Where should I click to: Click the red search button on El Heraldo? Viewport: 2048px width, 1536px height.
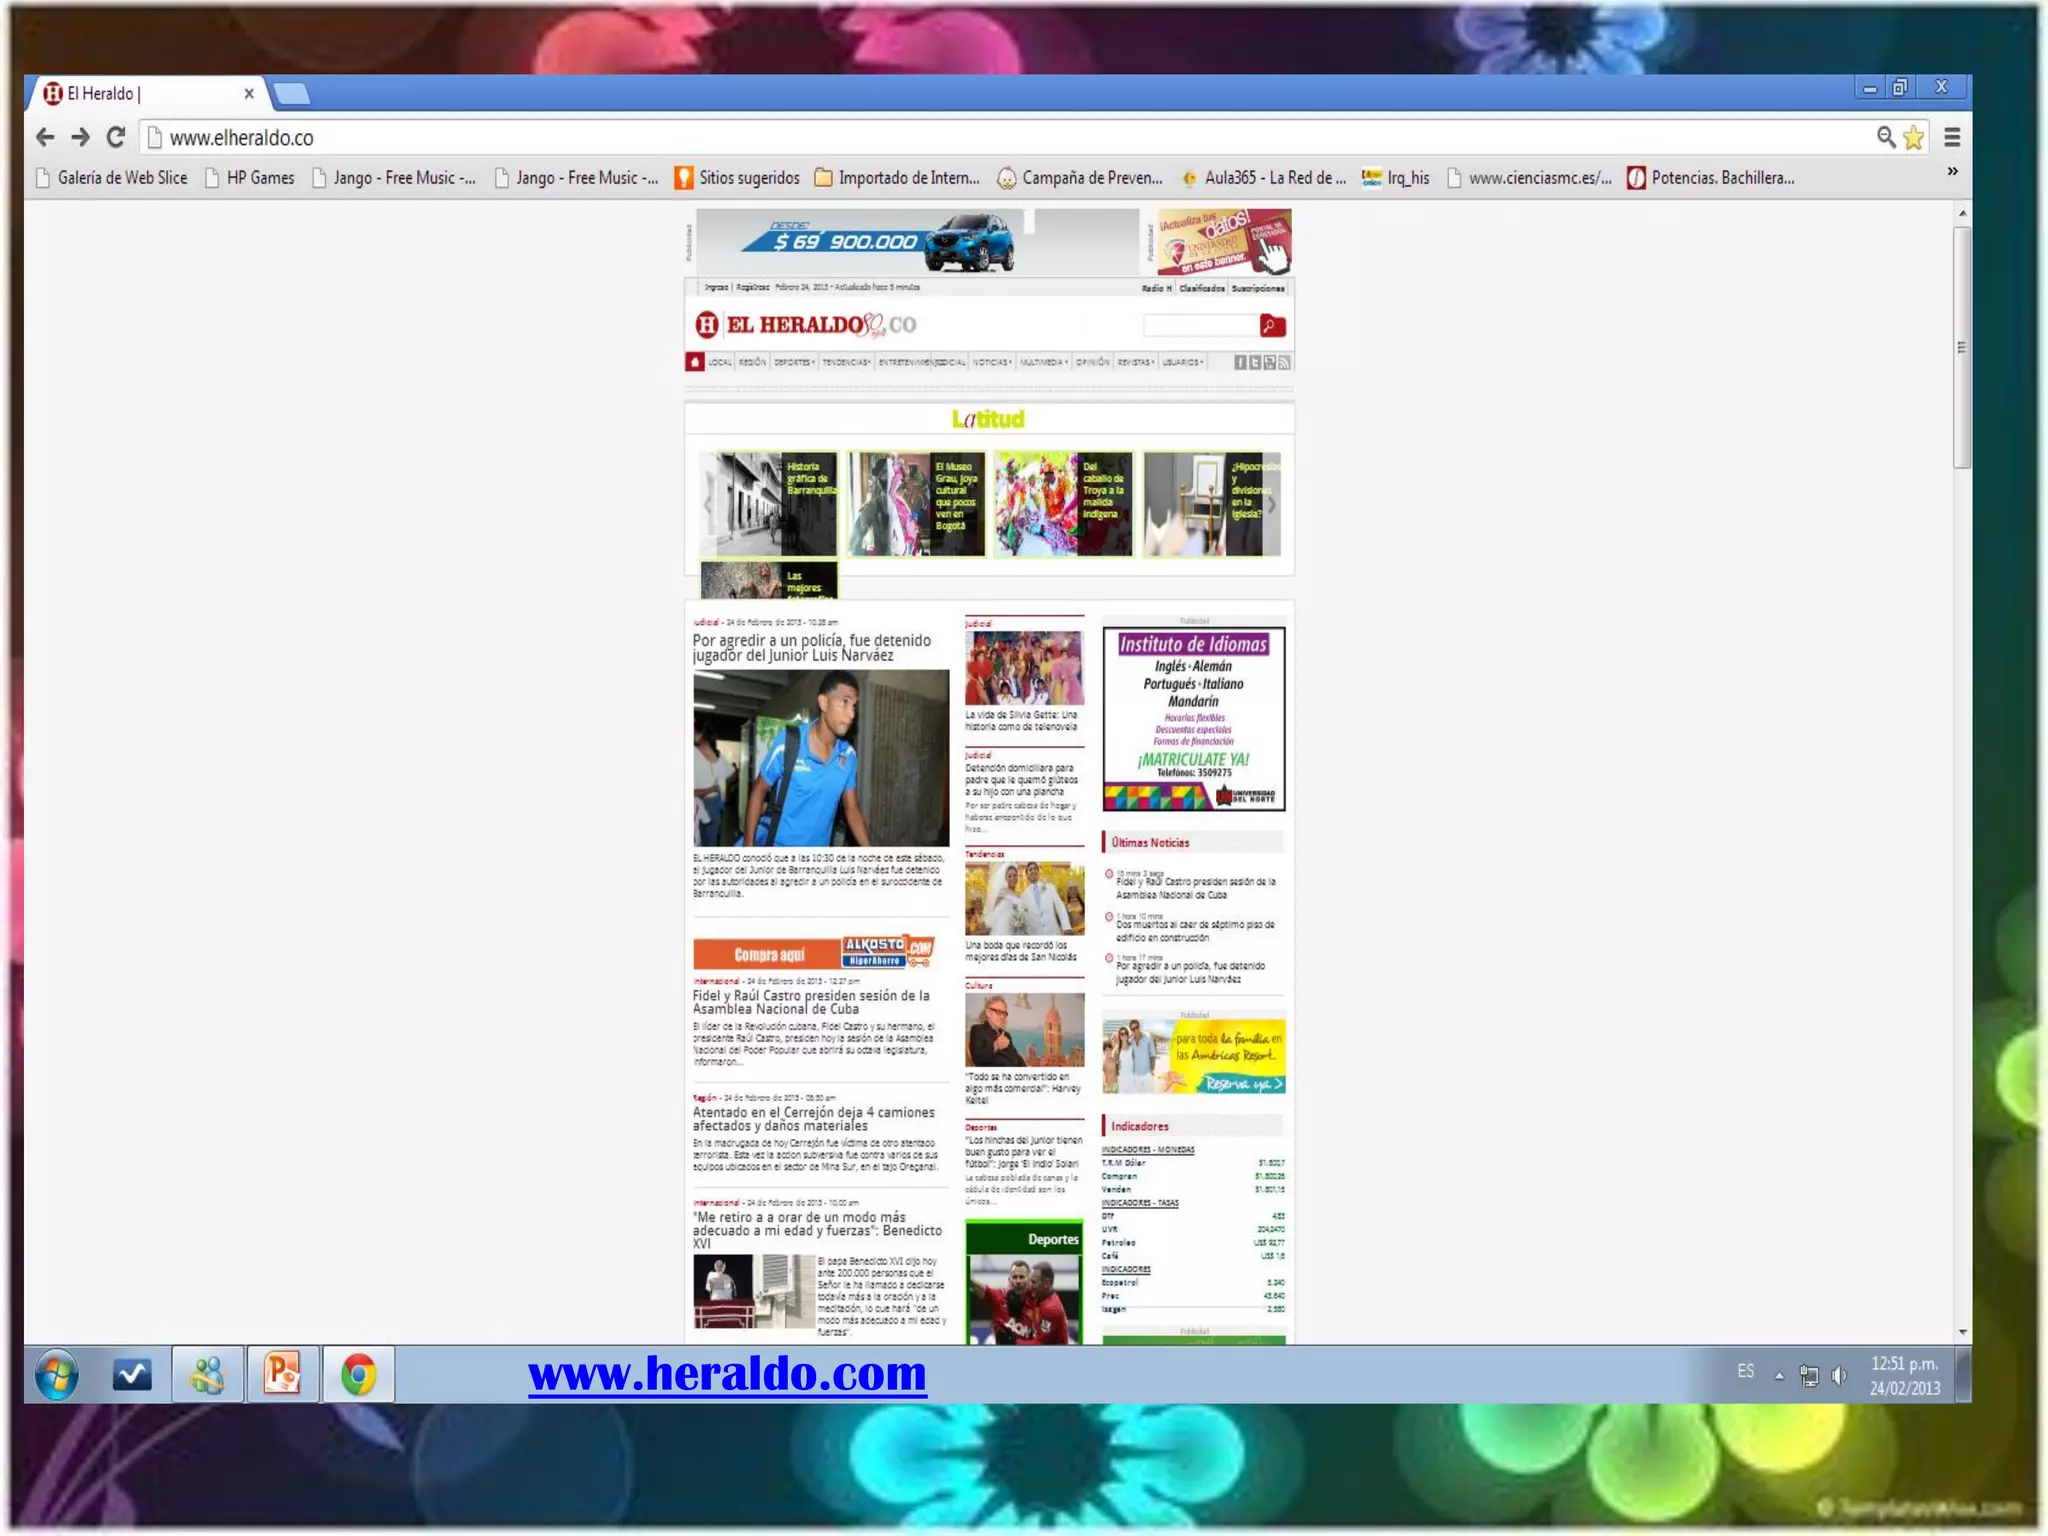click(1272, 325)
